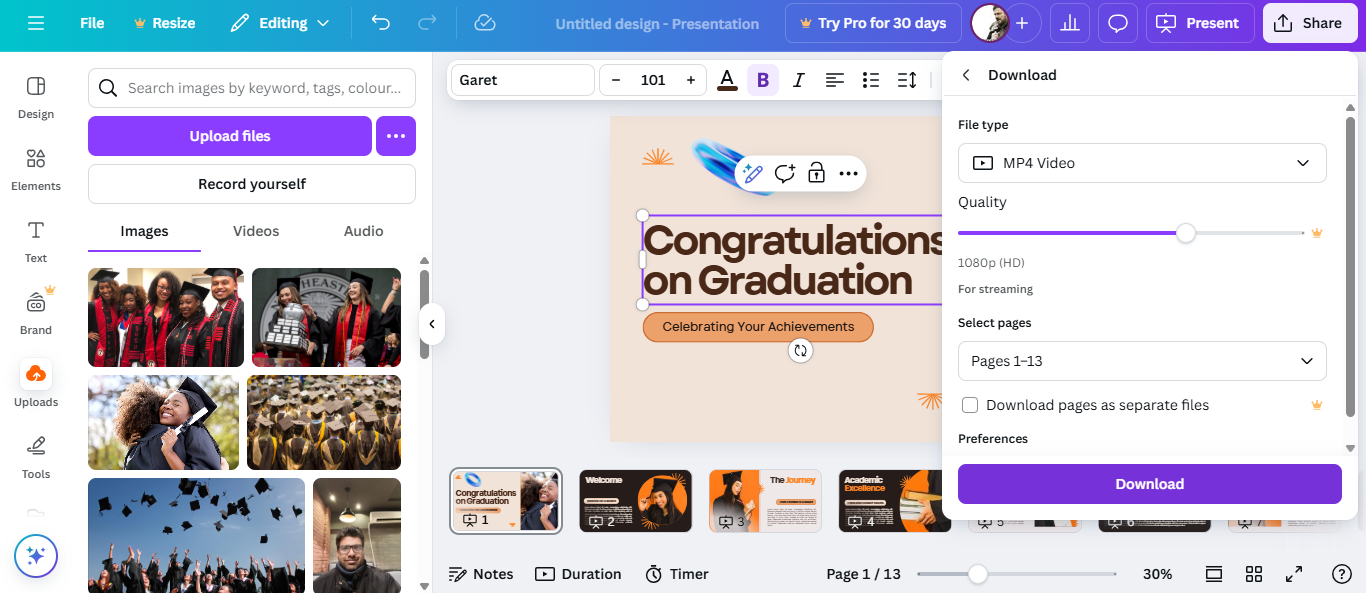
Task: Check the cloud save status icon
Action: pos(485,23)
